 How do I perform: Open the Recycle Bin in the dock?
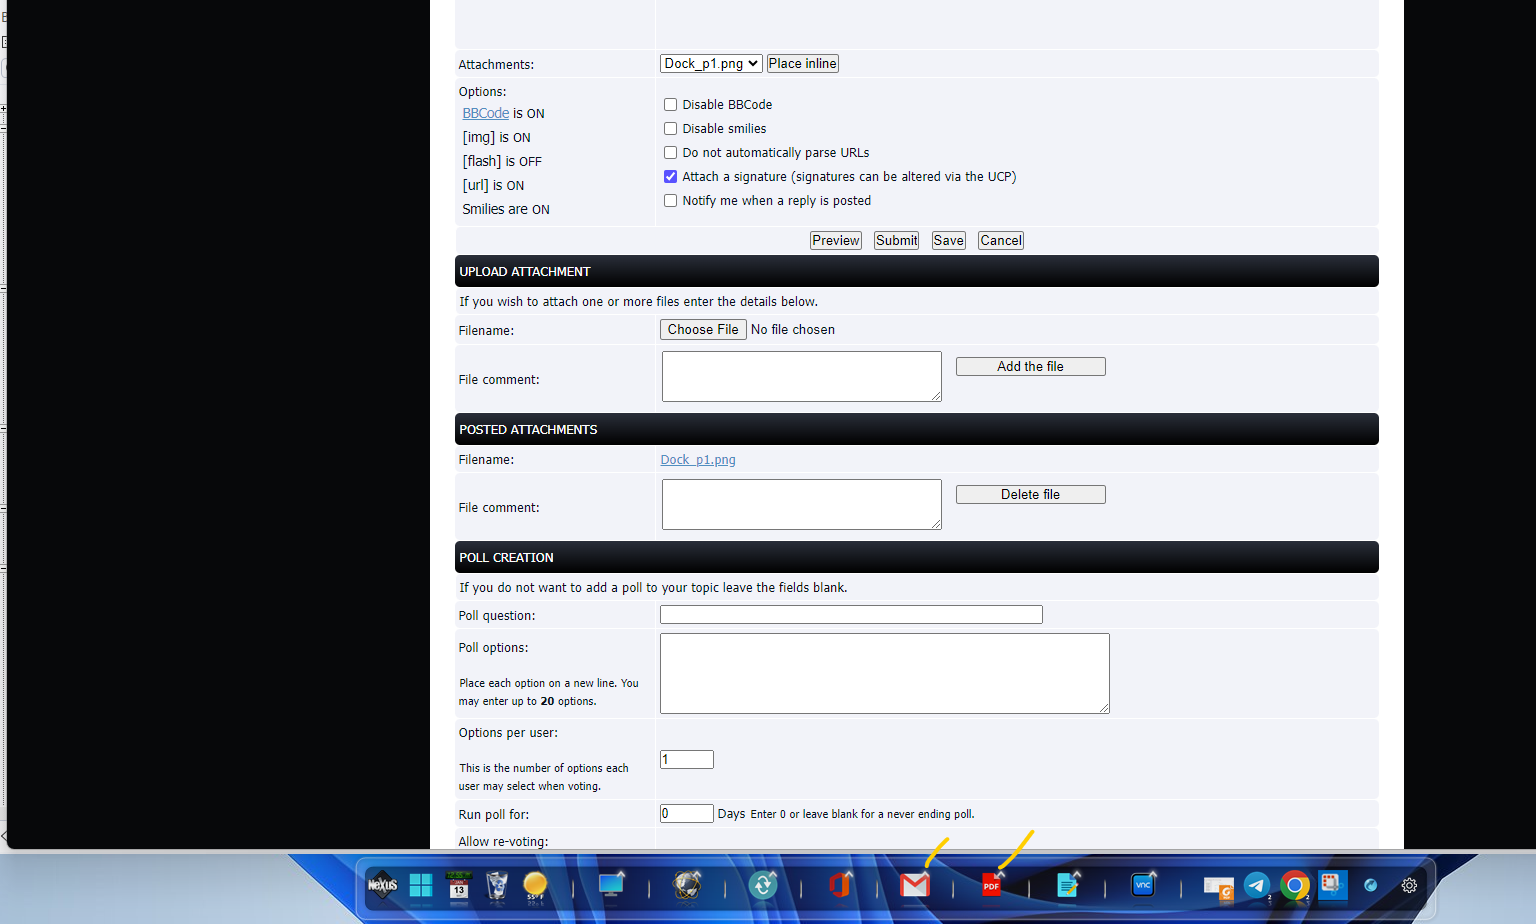point(497,885)
